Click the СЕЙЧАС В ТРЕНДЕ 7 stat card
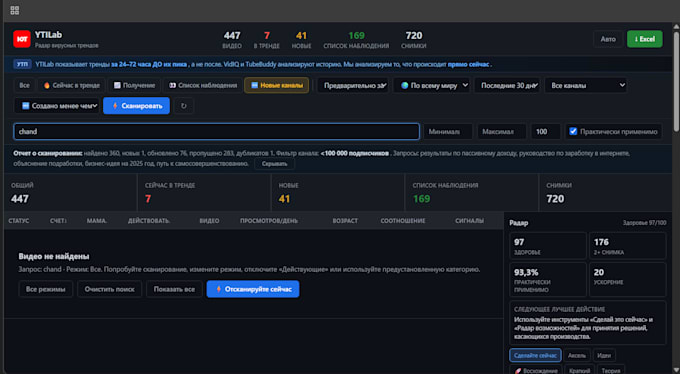 click(204, 193)
